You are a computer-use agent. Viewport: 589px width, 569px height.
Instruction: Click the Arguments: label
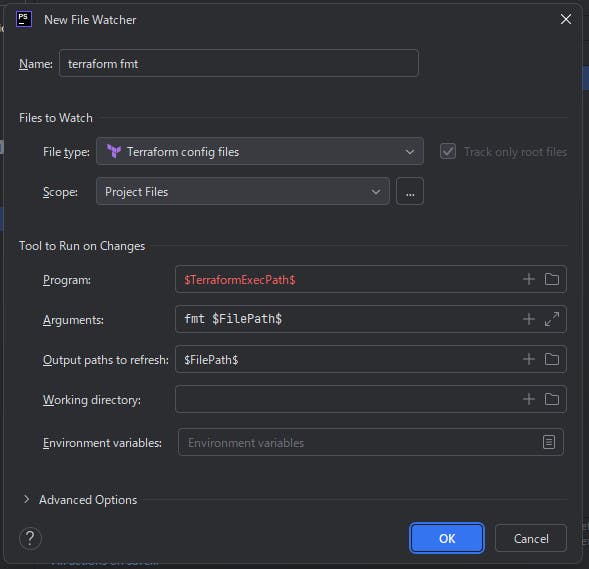[x=73, y=320]
